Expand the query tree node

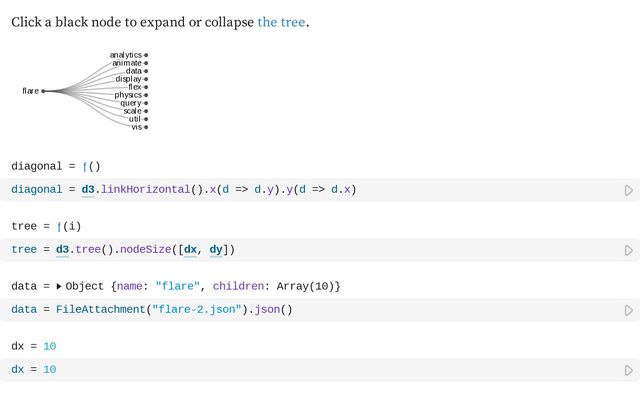[x=146, y=103]
